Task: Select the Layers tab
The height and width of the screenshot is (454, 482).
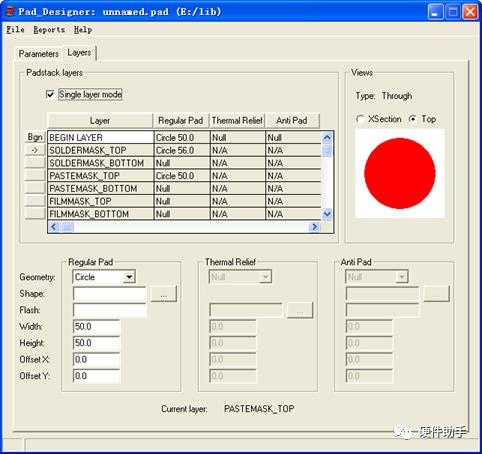Action: 79,53
